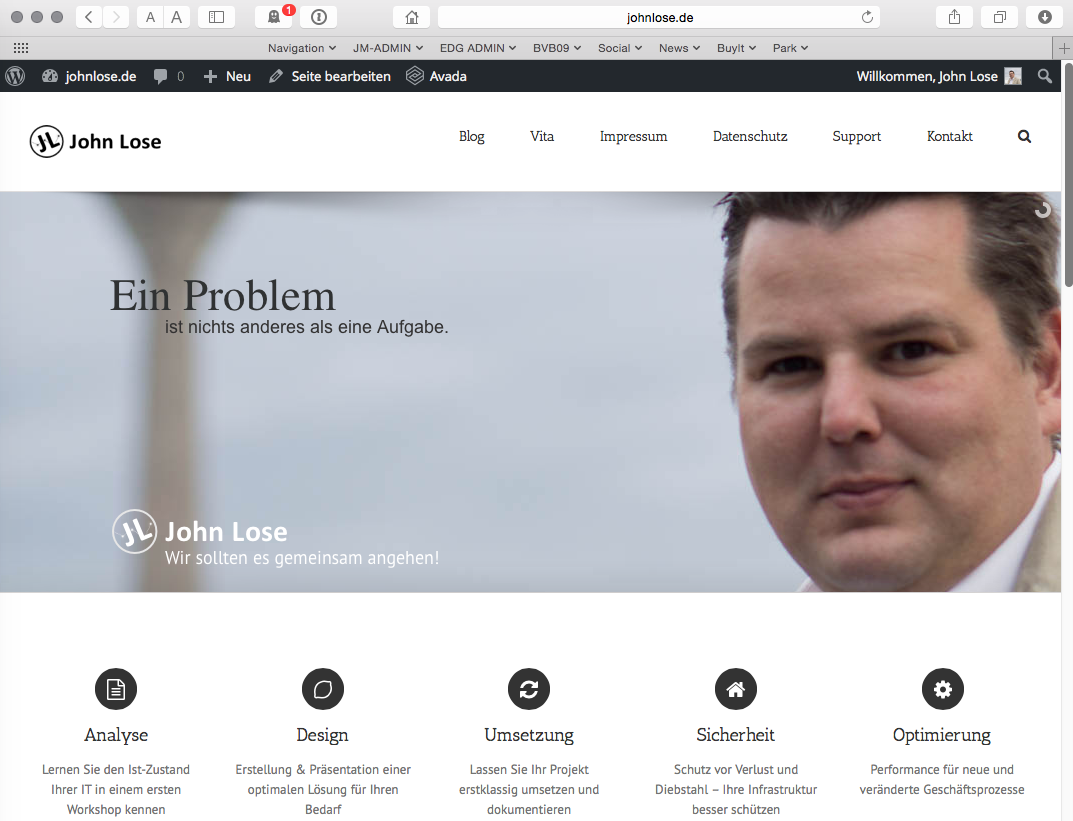
Task: Go to the home page icon
Action: click(x=412, y=17)
